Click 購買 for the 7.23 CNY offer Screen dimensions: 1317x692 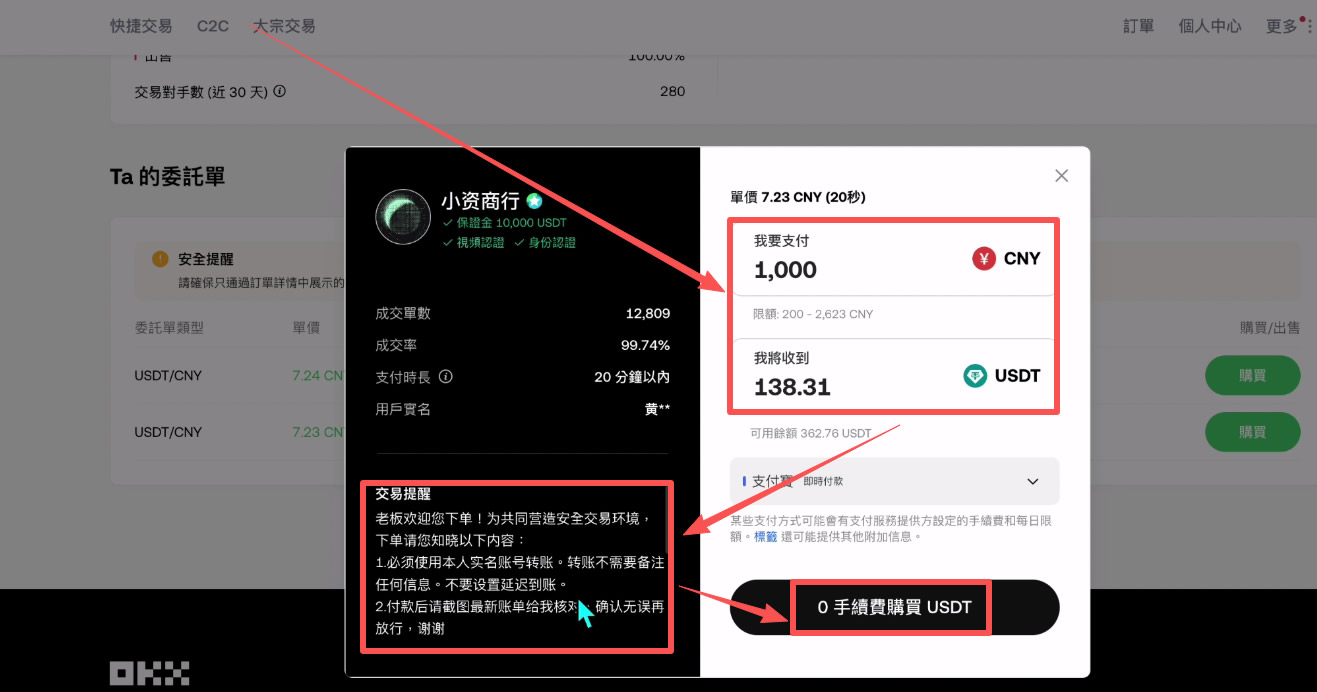(1252, 432)
